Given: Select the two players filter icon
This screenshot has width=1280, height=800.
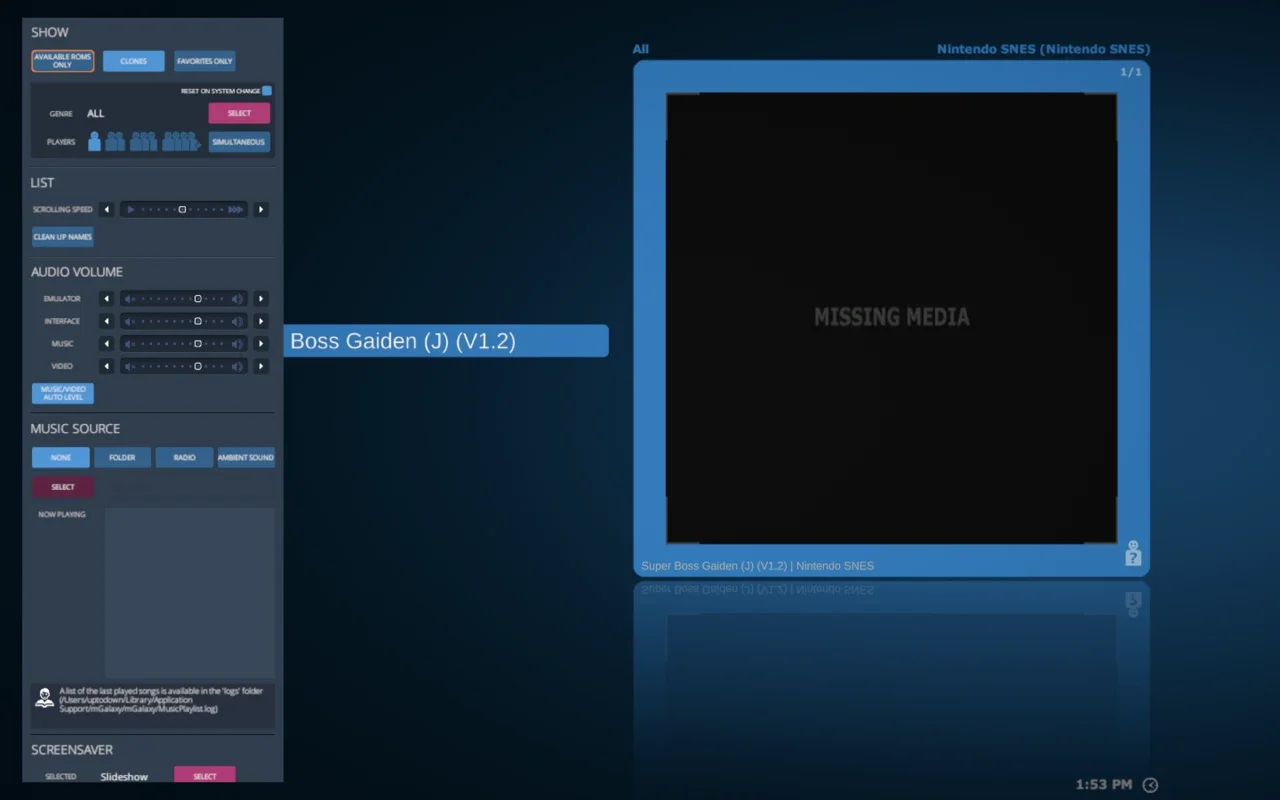Looking at the screenshot, I should click(x=115, y=142).
